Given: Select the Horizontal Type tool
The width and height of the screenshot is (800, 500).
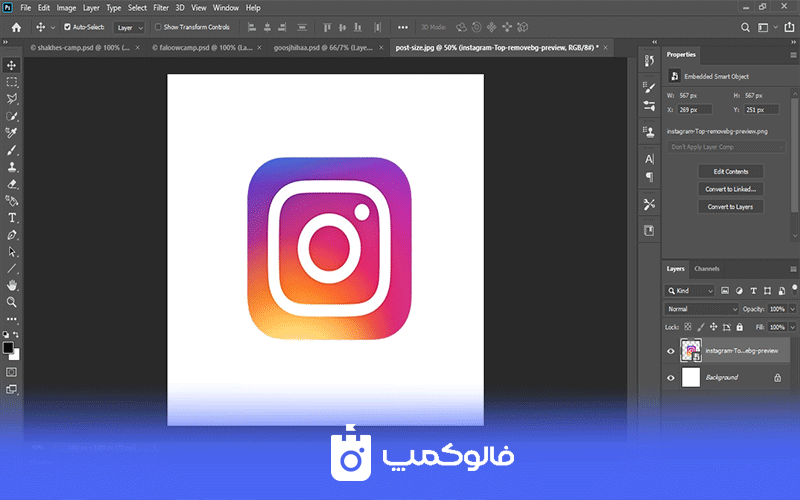Looking at the screenshot, I should 11,218.
